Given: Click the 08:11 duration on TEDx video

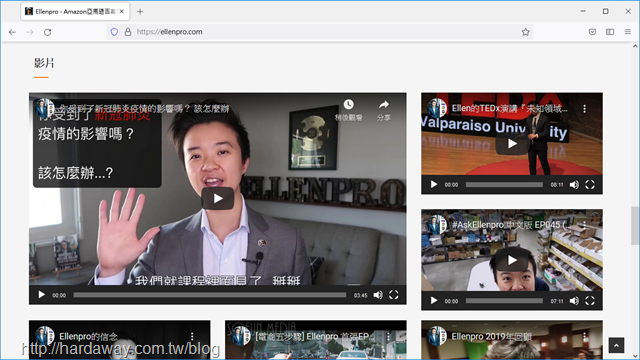Looking at the screenshot, I should [557, 185].
